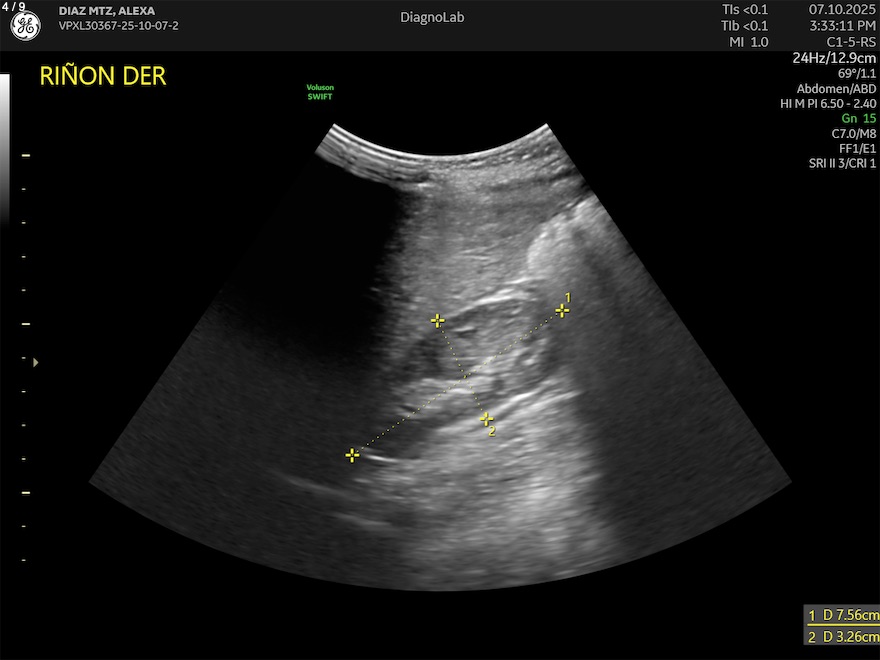Select caliper cross next to number 1
The height and width of the screenshot is (660, 880).
click(562, 311)
